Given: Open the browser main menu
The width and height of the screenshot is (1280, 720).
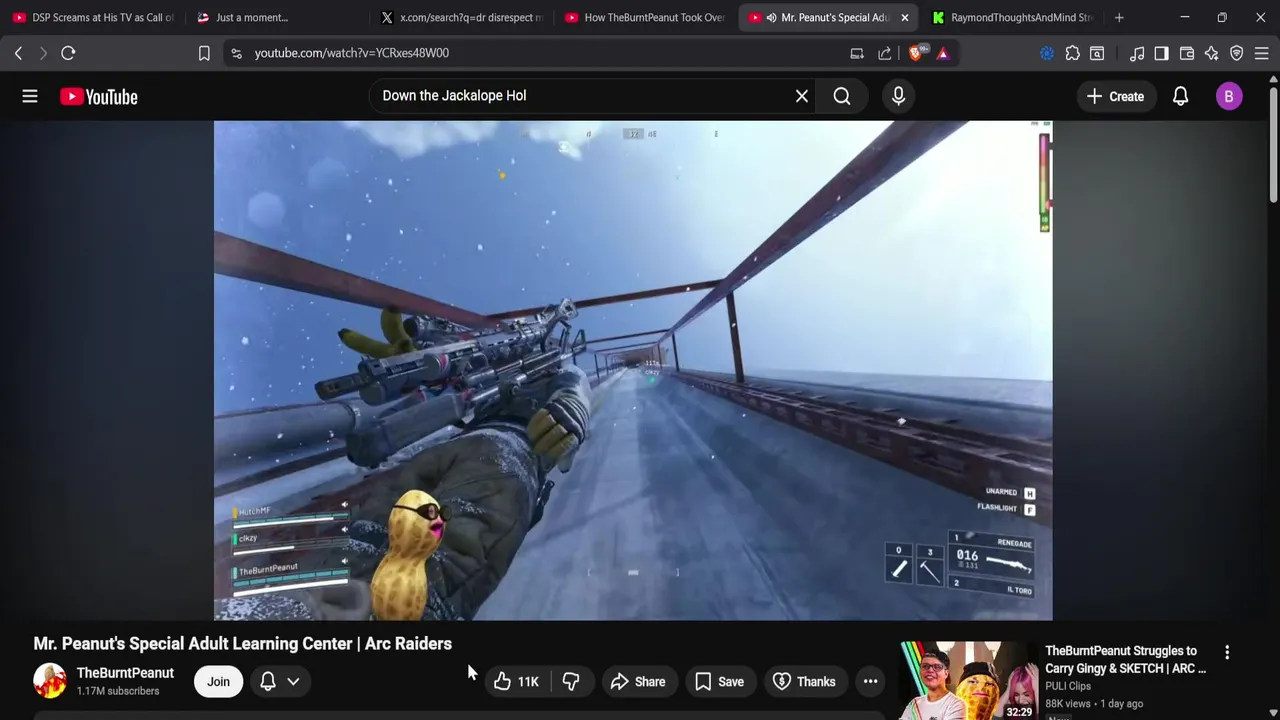Looking at the screenshot, I should [x=1261, y=53].
